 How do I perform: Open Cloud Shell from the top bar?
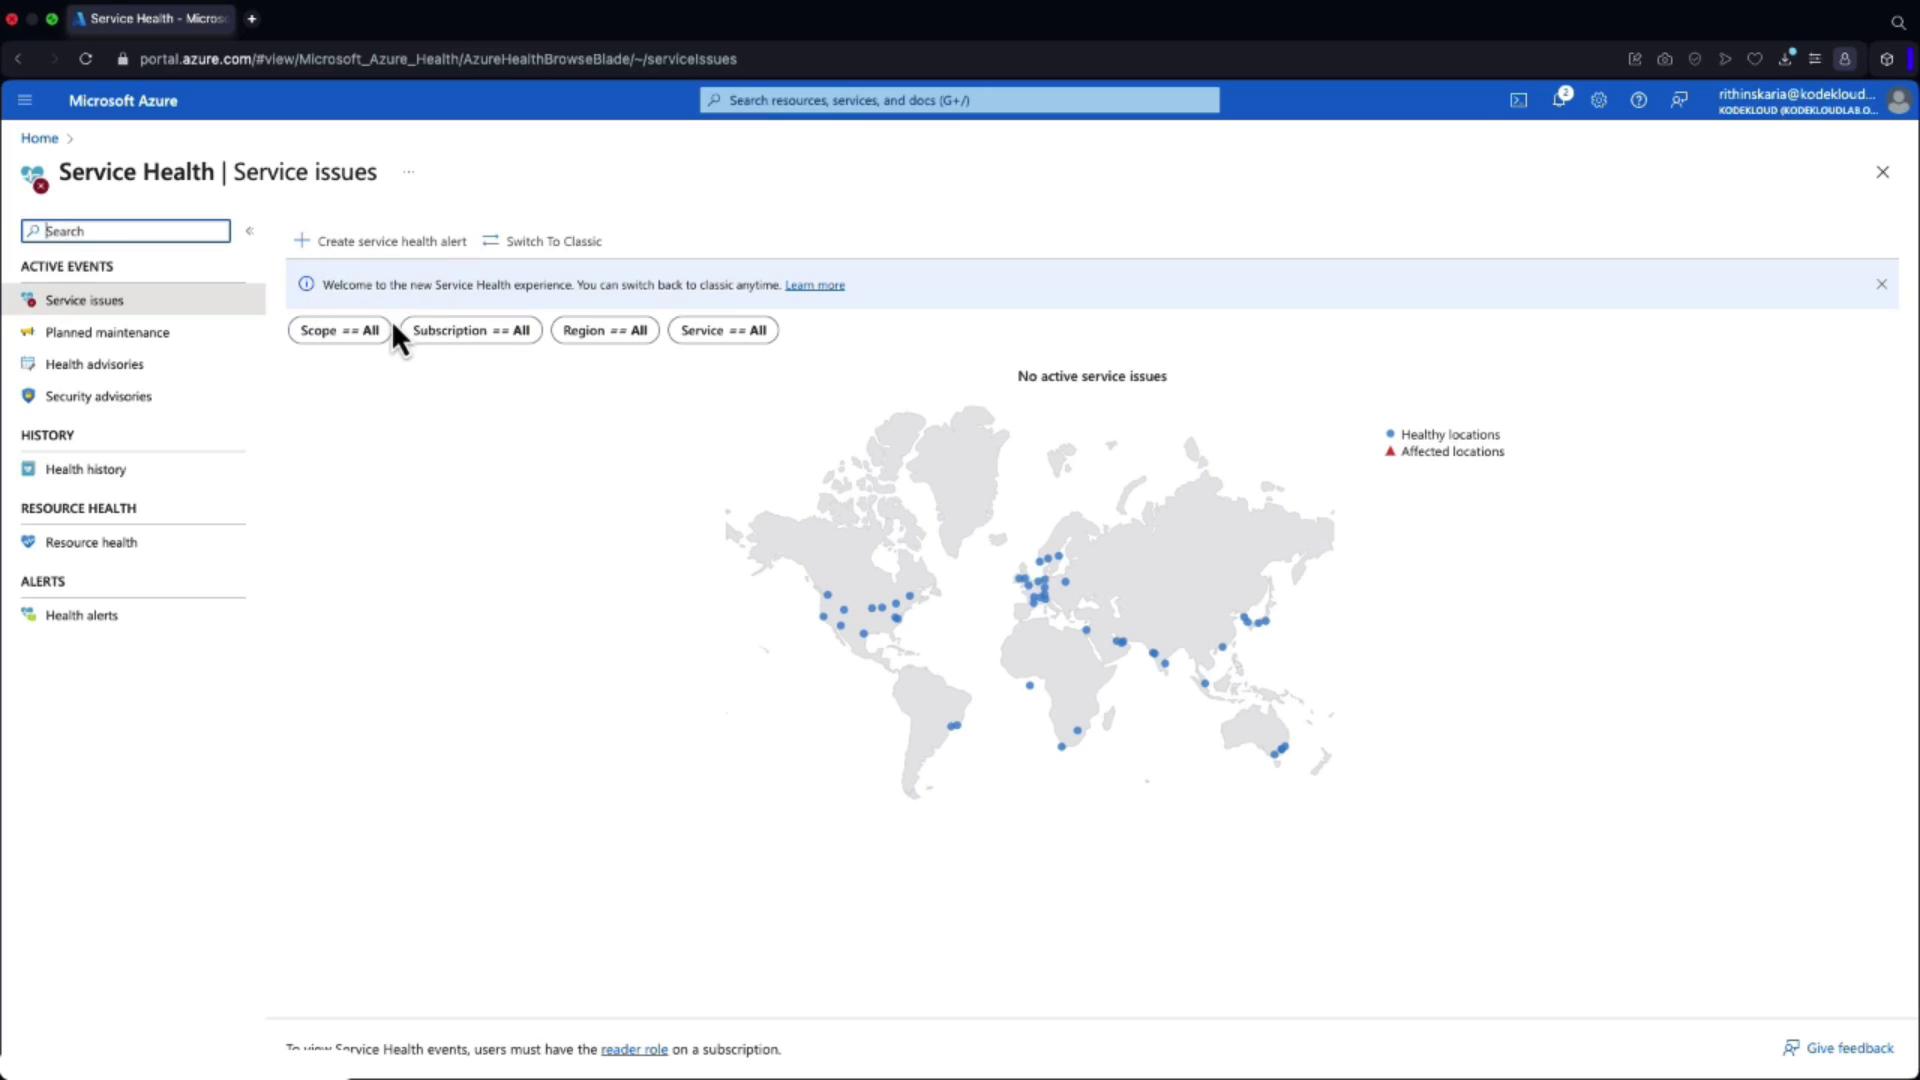(x=1518, y=100)
